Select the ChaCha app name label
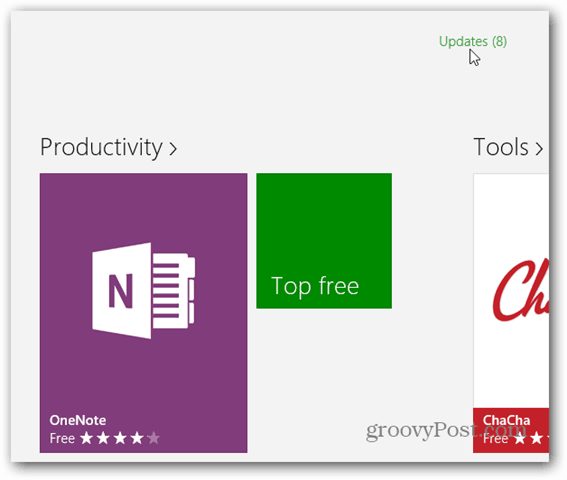 pos(506,420)
